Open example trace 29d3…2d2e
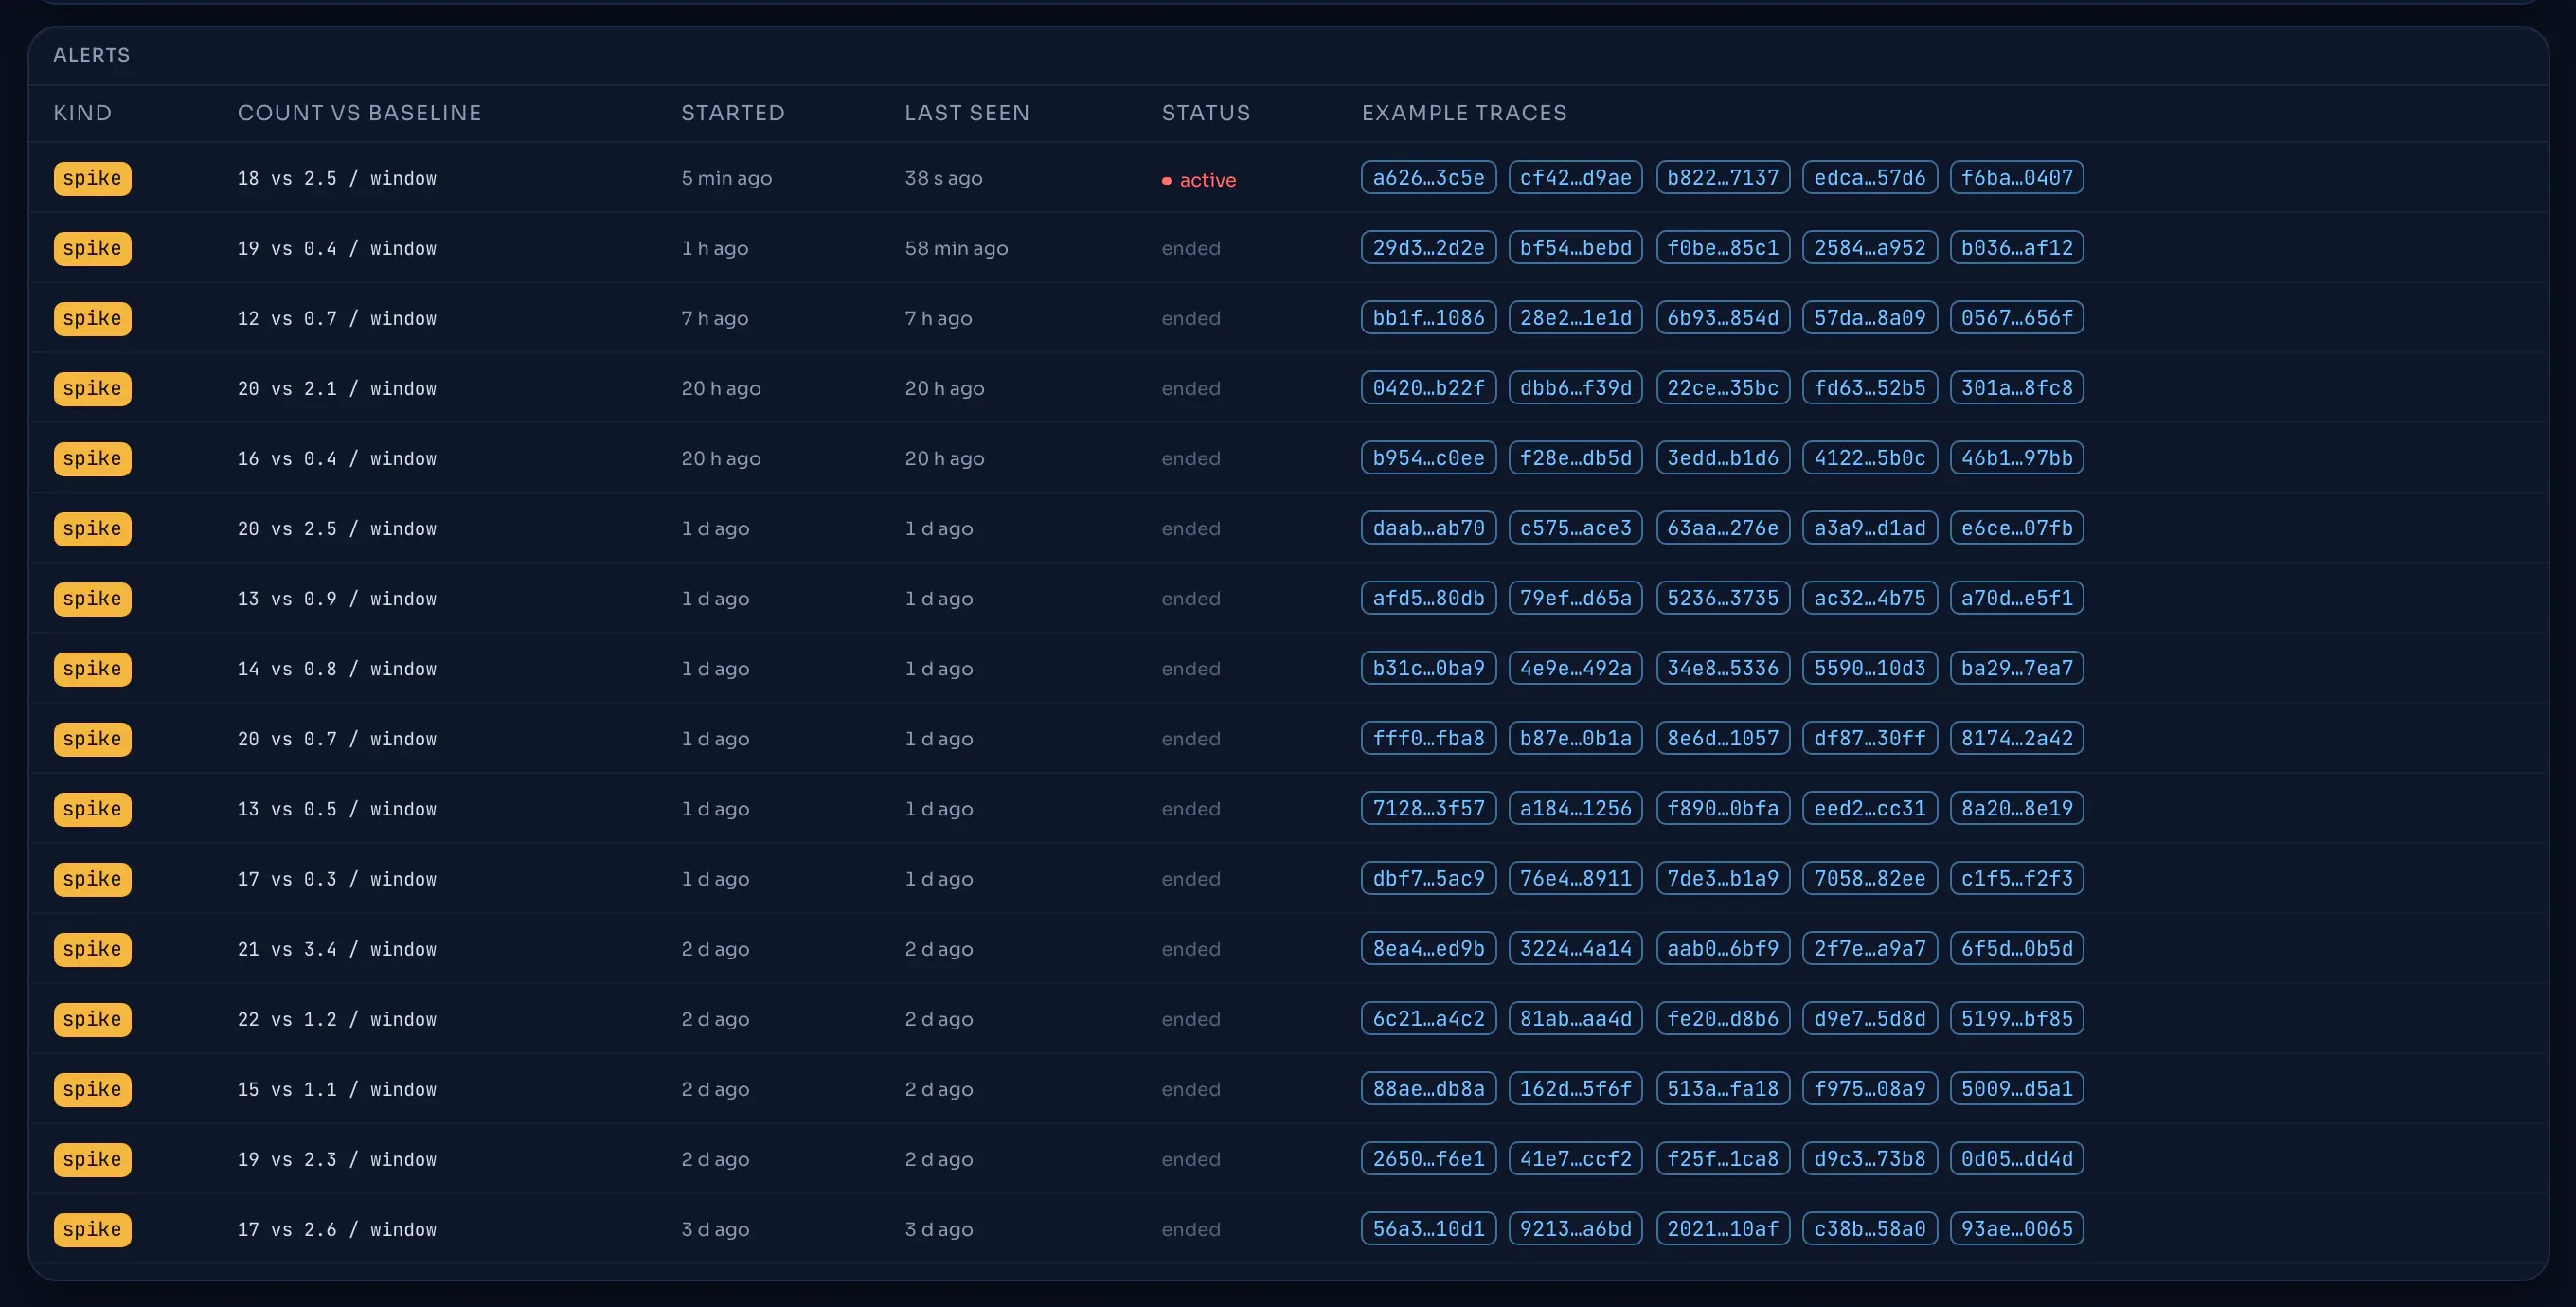 pyautogui.click(x=1428, y=248)
